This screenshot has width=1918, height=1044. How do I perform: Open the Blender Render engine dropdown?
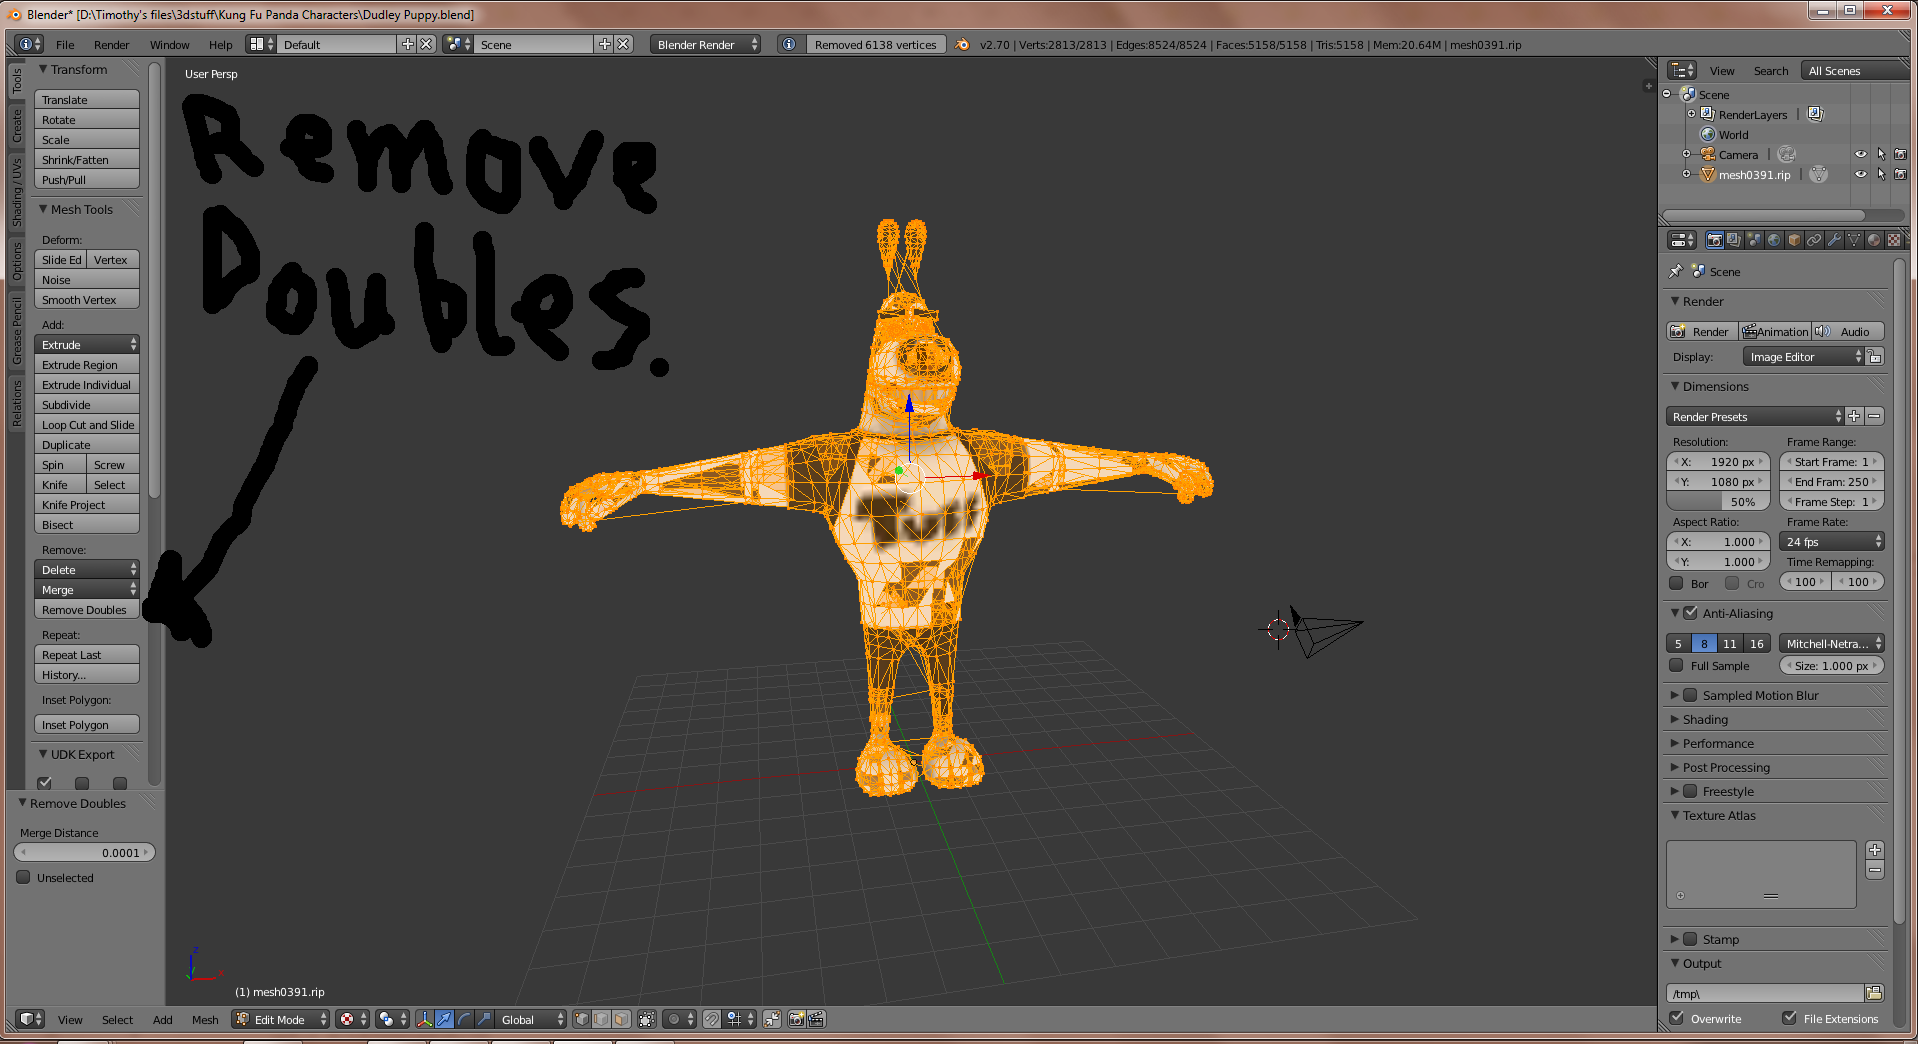pos(705,44)
